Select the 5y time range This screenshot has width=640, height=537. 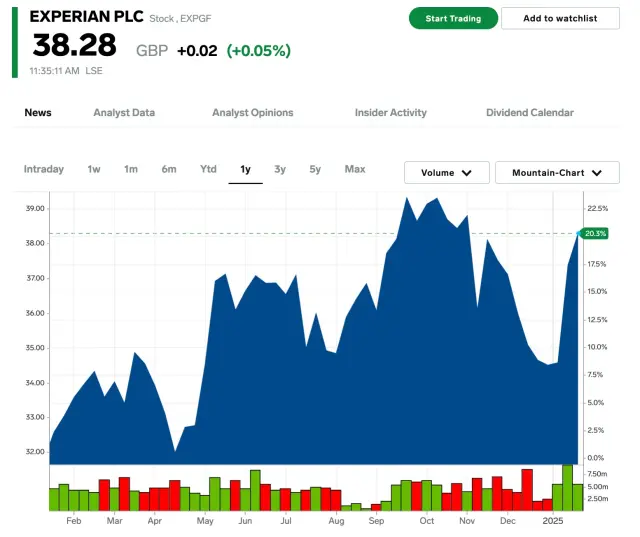(315, 169)
